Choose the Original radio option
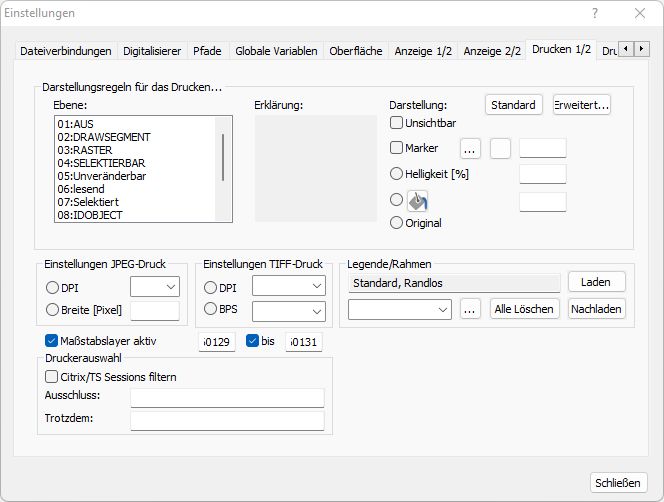Screen dimensions: 664x502 (x=396, y=223)
